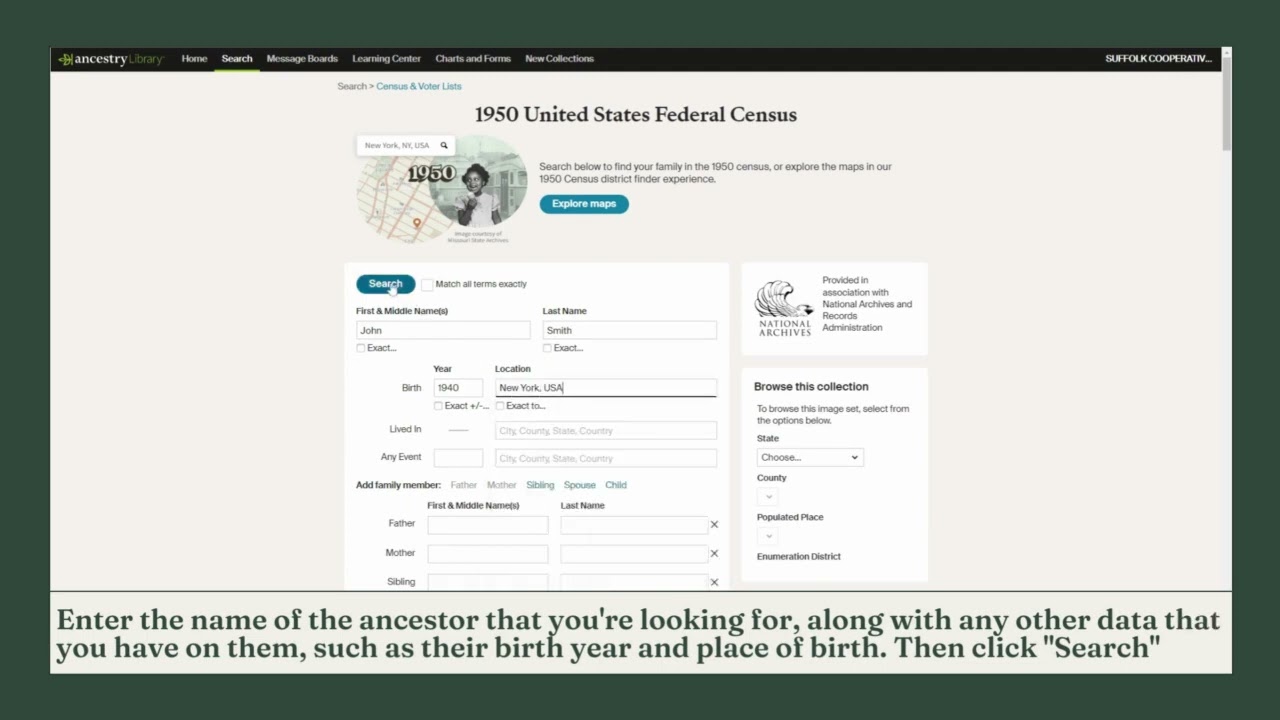Add a Child family member
The width and height of the screenshot is (1280, 720).
[x=616, y=485]
